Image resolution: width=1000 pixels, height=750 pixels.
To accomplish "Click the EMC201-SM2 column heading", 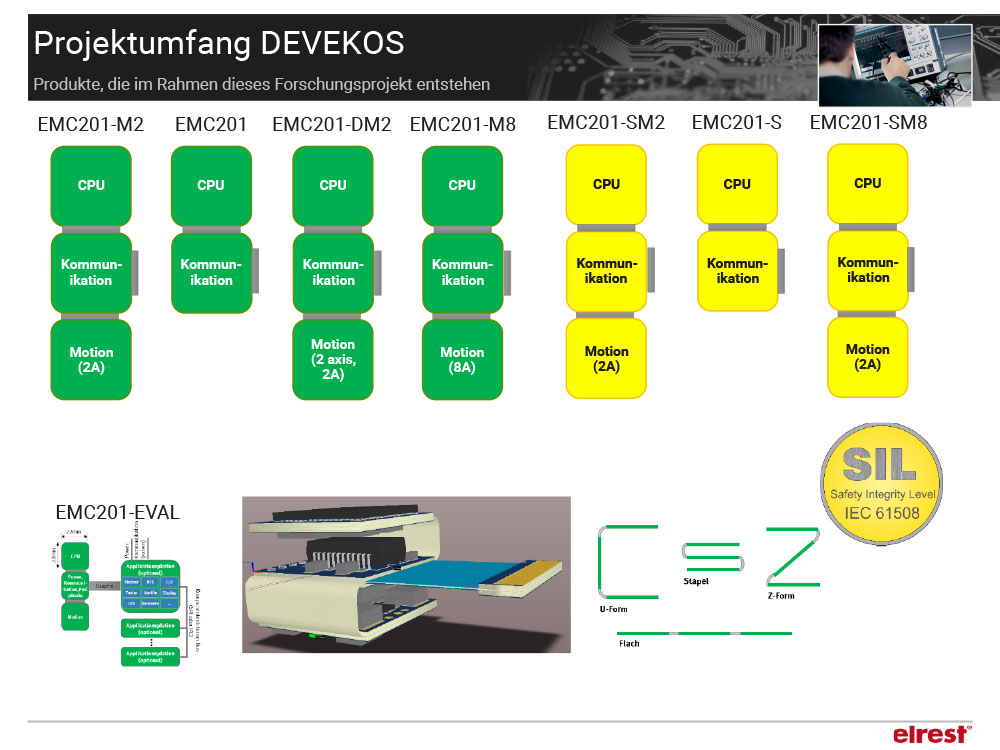I will (606, 123).
